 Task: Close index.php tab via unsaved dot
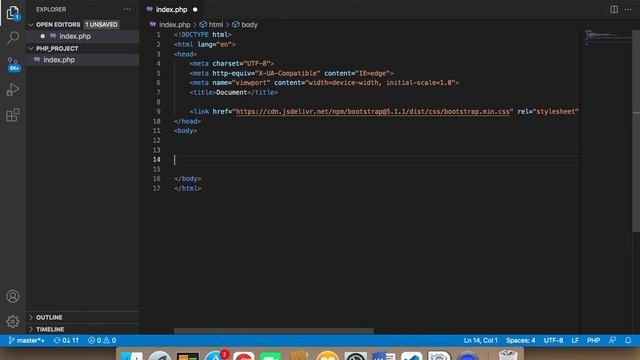coord(195,9)
